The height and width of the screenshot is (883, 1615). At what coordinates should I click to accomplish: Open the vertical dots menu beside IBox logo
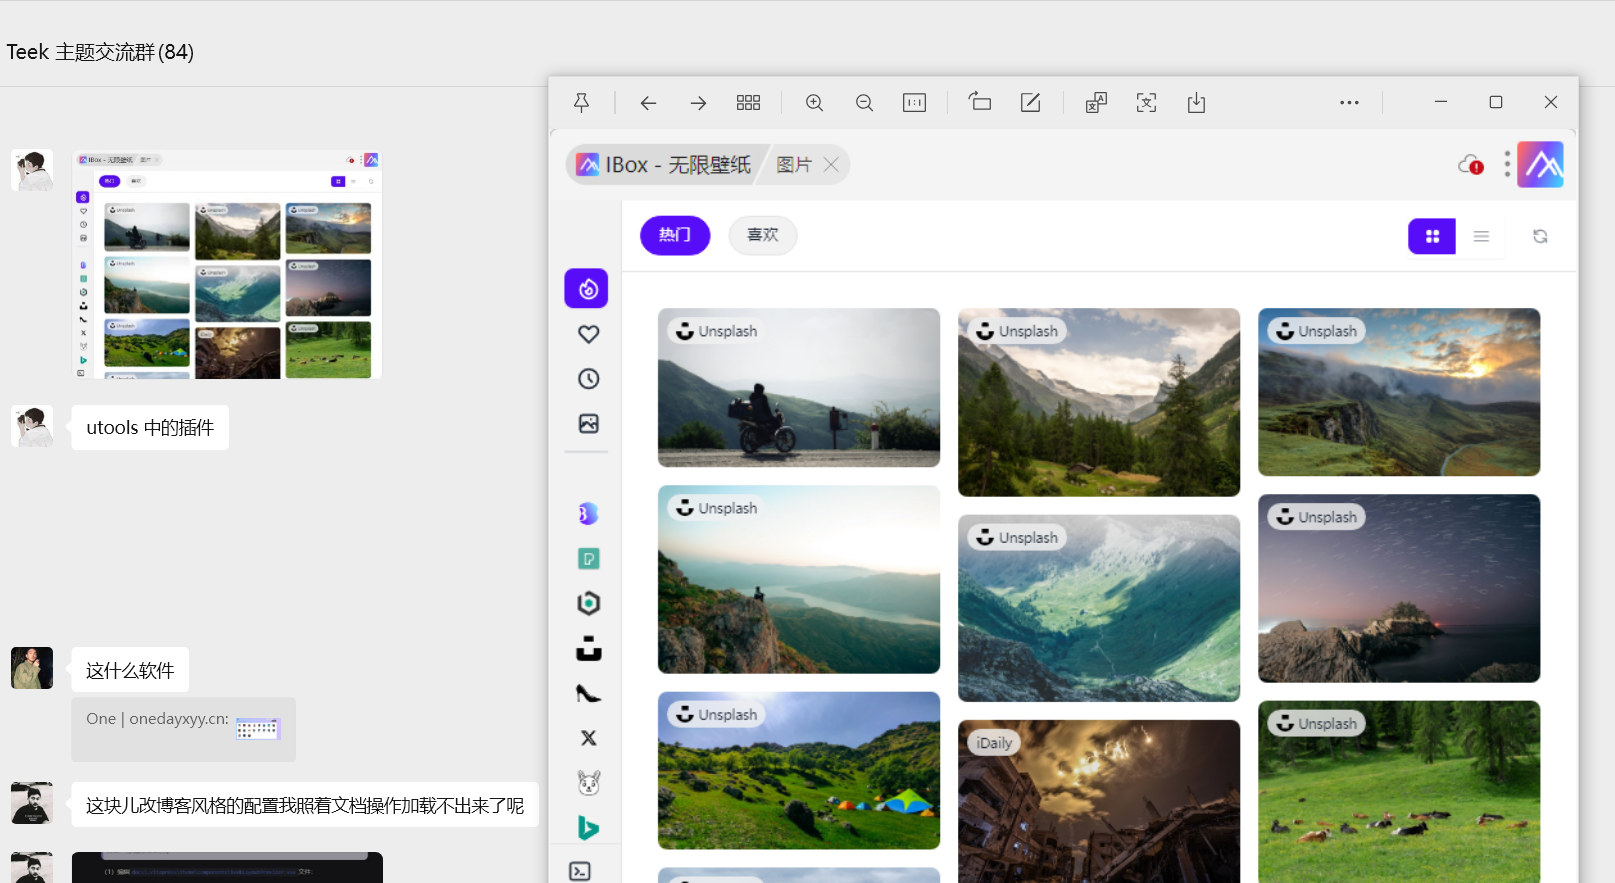[1507, 165]
